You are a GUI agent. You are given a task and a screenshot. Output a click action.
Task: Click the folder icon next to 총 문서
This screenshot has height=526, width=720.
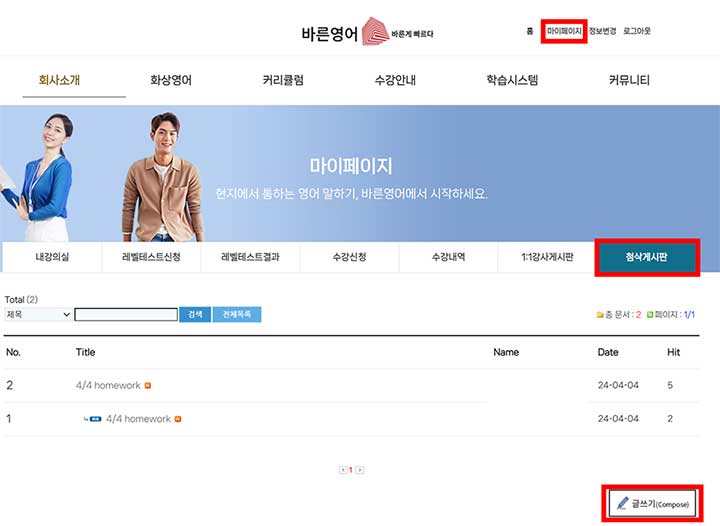(x=600, y=315)
